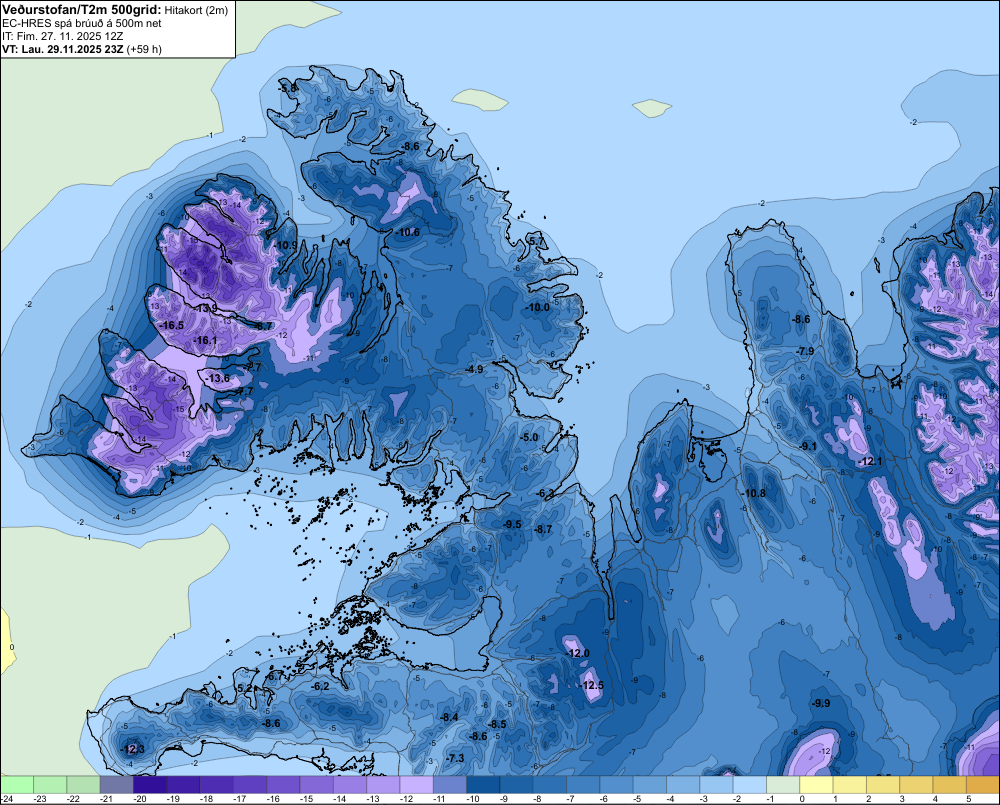Click the -10.0 temperature value

click(537, 307)
